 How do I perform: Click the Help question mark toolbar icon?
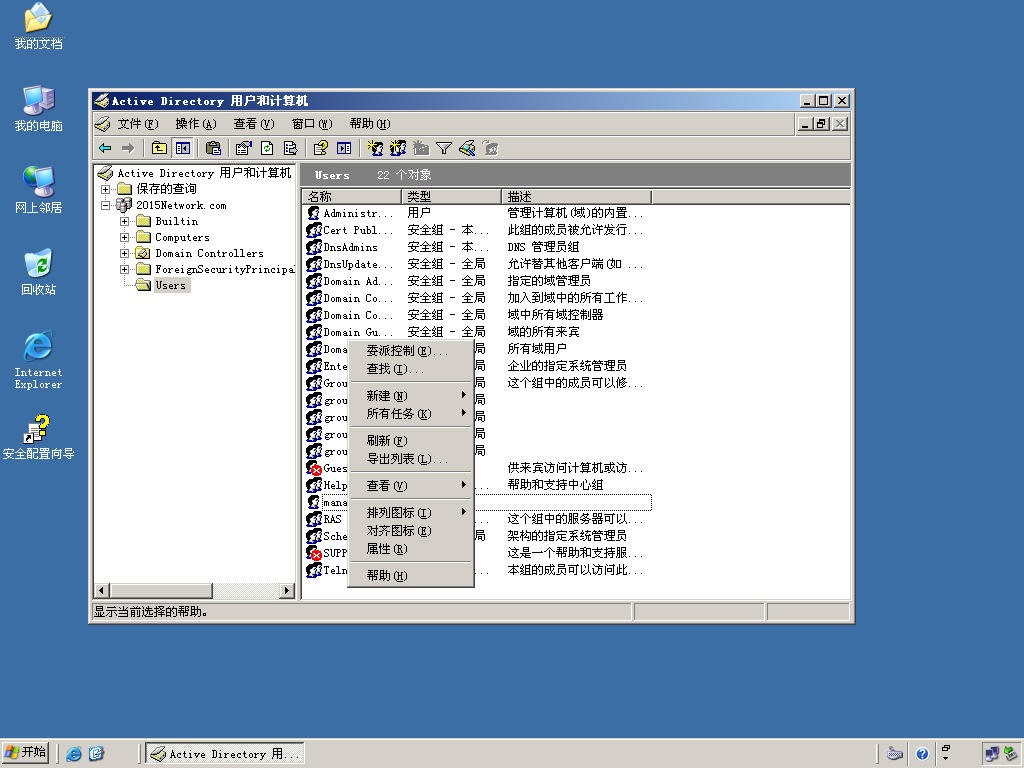tap(321, 148)
